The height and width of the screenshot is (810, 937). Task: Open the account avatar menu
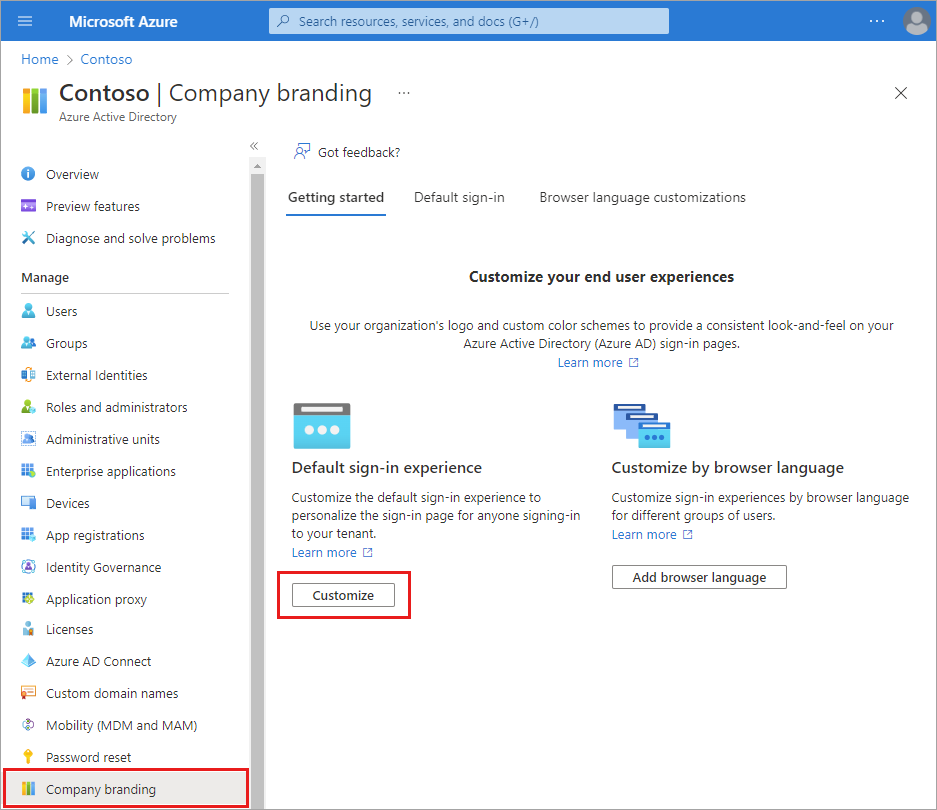click(x=916, y=21)
